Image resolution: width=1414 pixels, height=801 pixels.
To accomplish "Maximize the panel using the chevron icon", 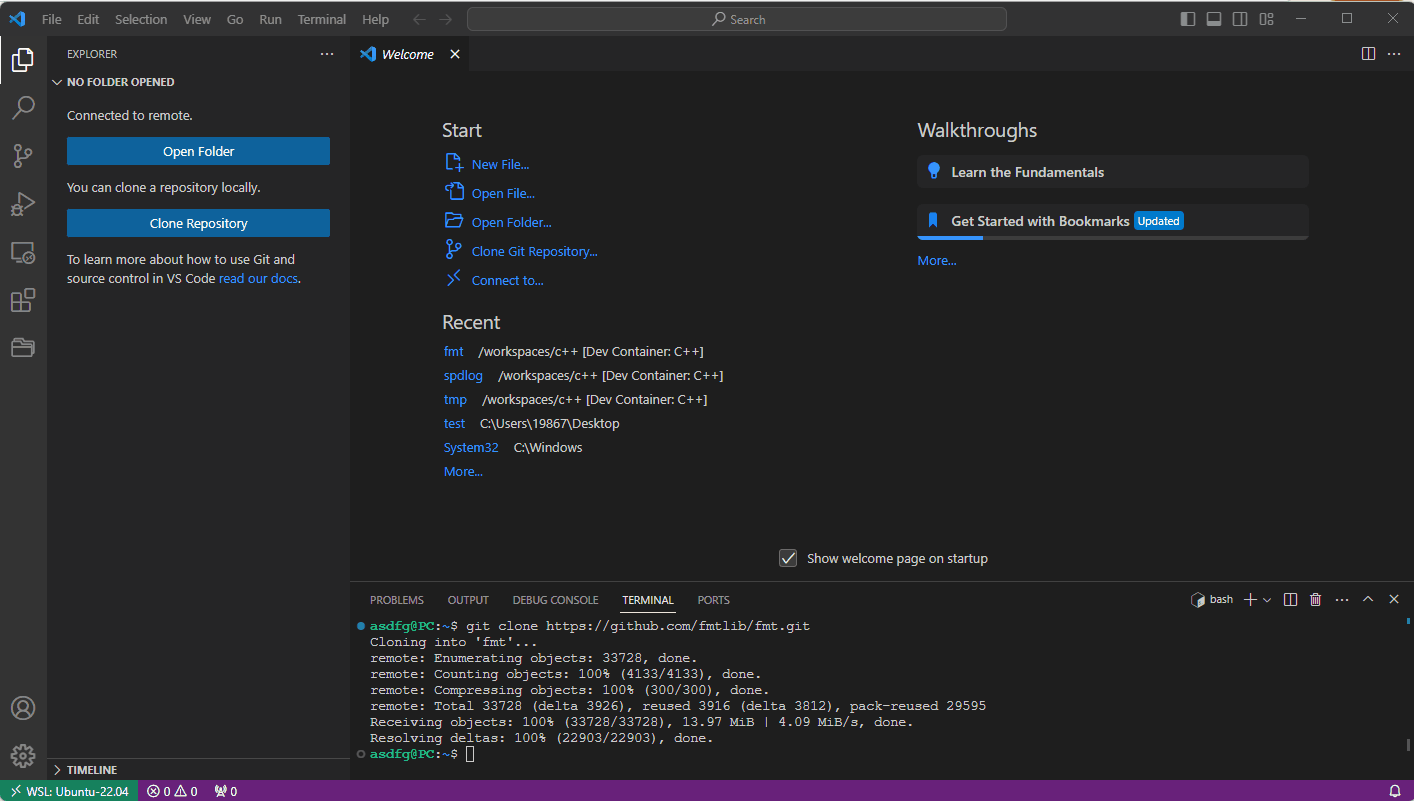I will (1368, 598).
